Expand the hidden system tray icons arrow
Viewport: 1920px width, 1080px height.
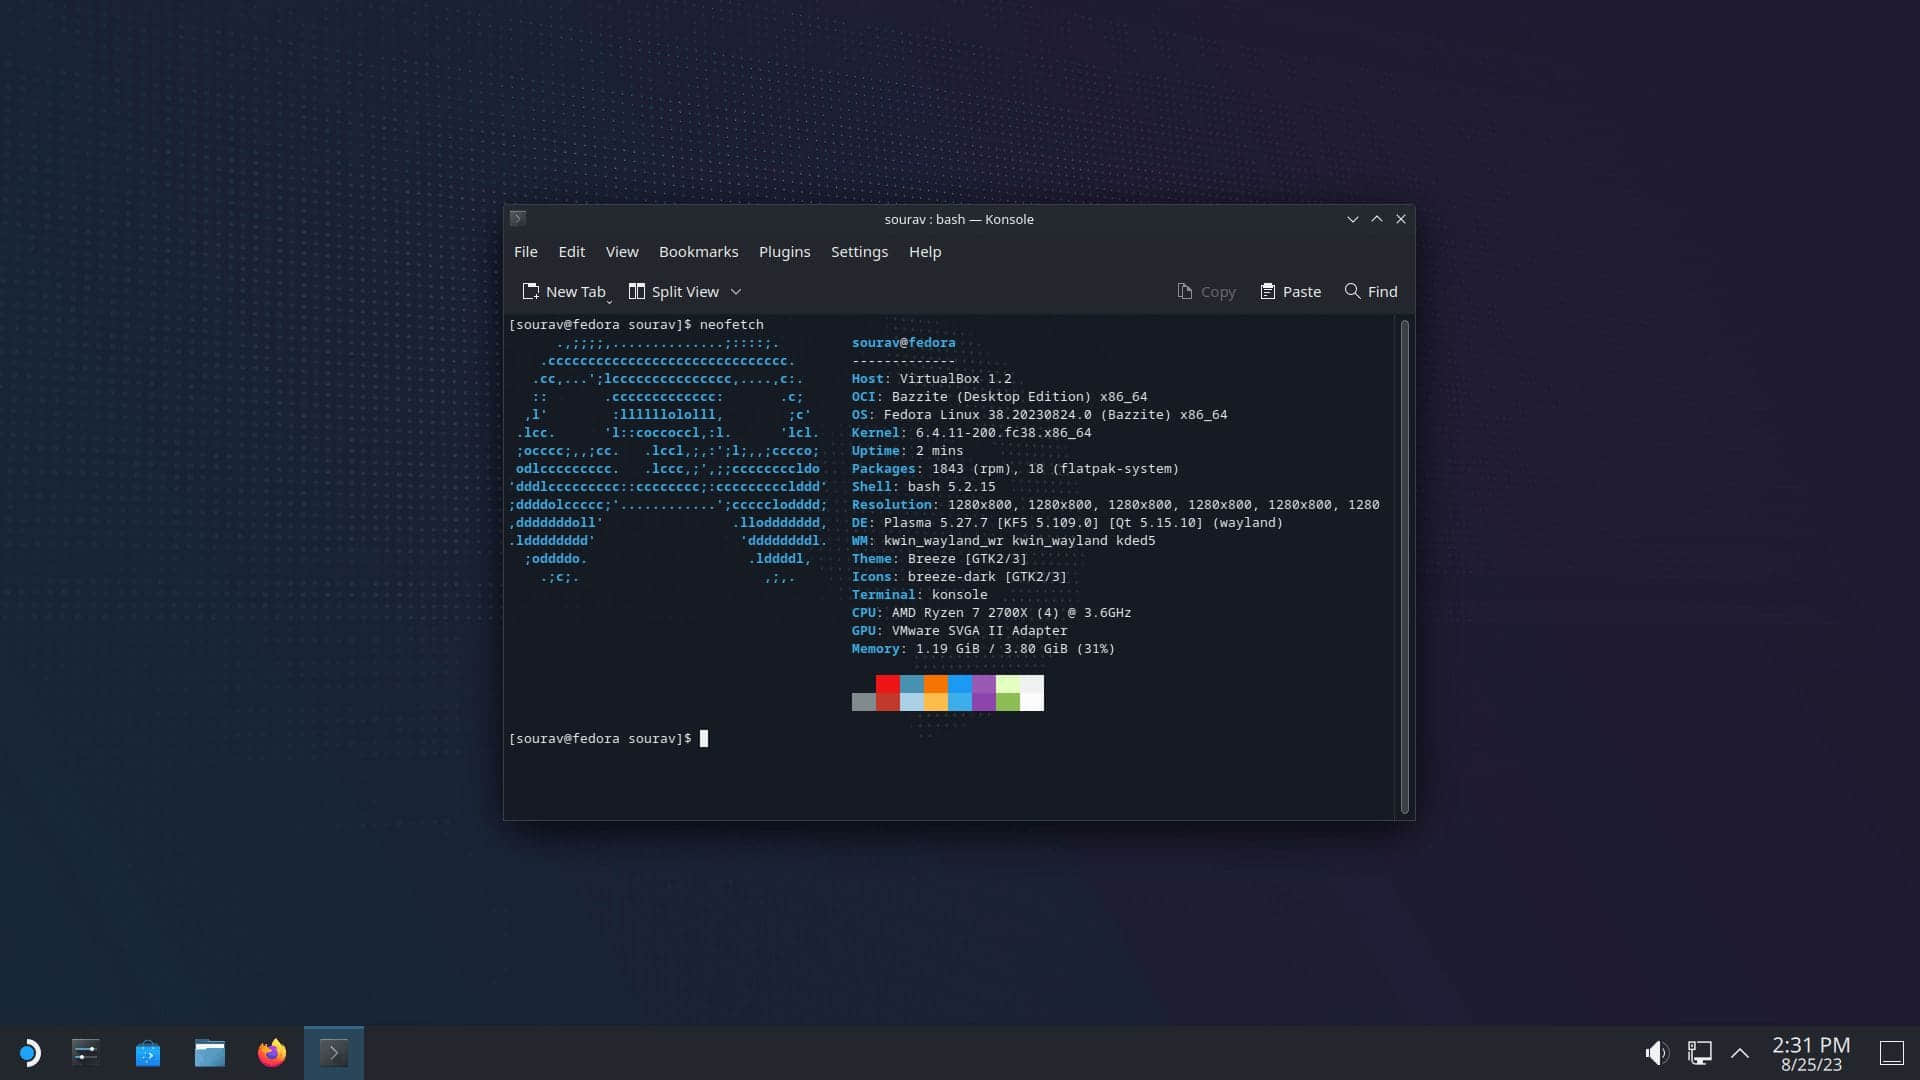tap(1740, 1053)
